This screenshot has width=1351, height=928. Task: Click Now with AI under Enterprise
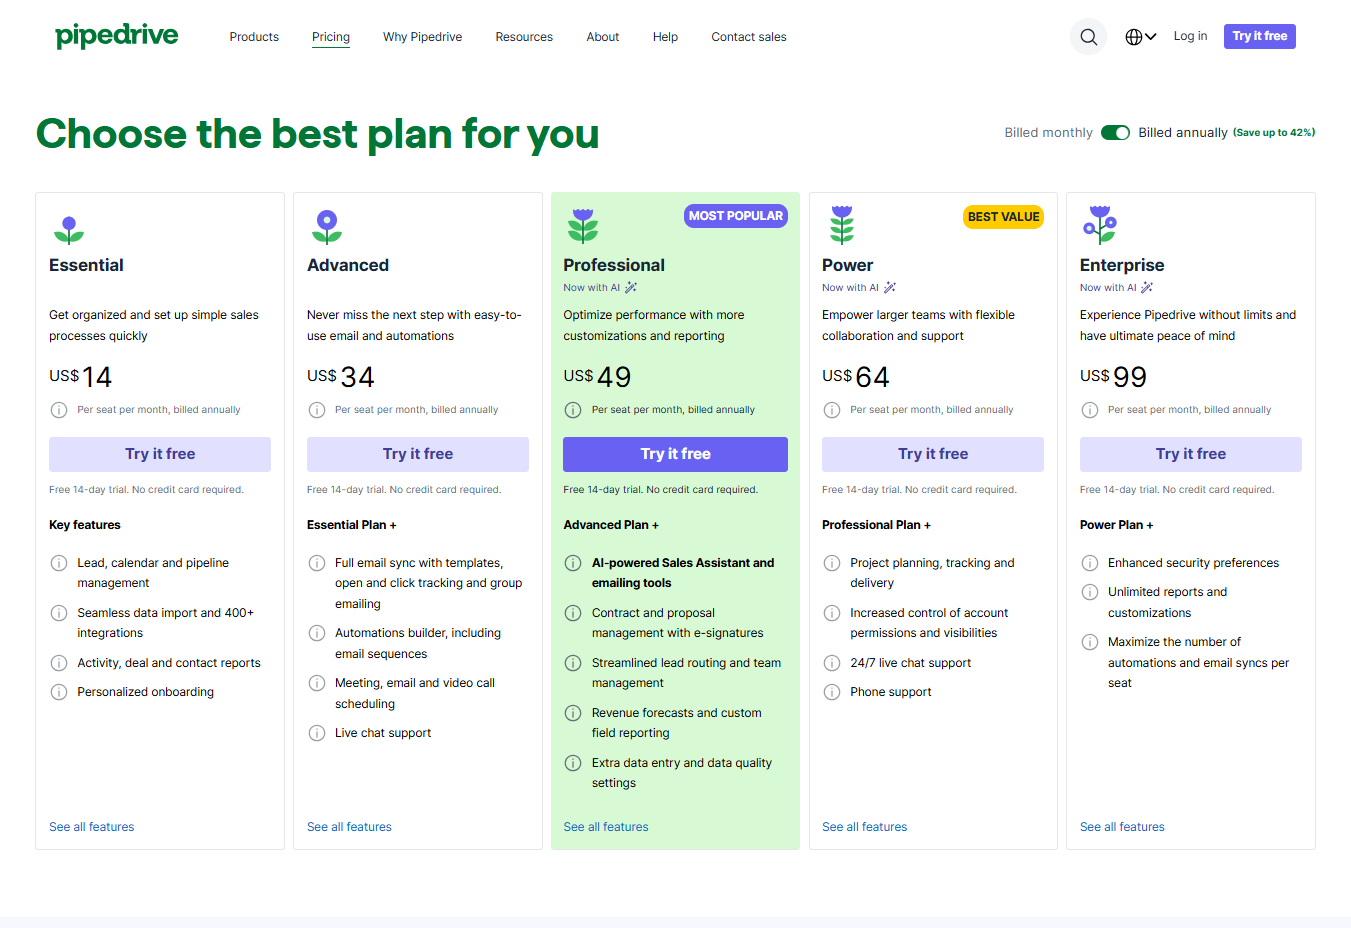coord(1117,288)
